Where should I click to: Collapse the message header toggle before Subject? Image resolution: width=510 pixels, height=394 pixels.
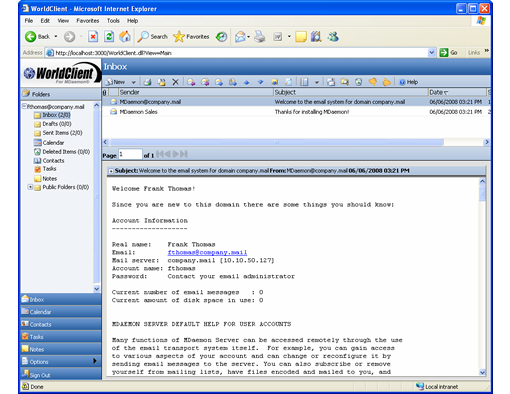[x=111, y=171]
